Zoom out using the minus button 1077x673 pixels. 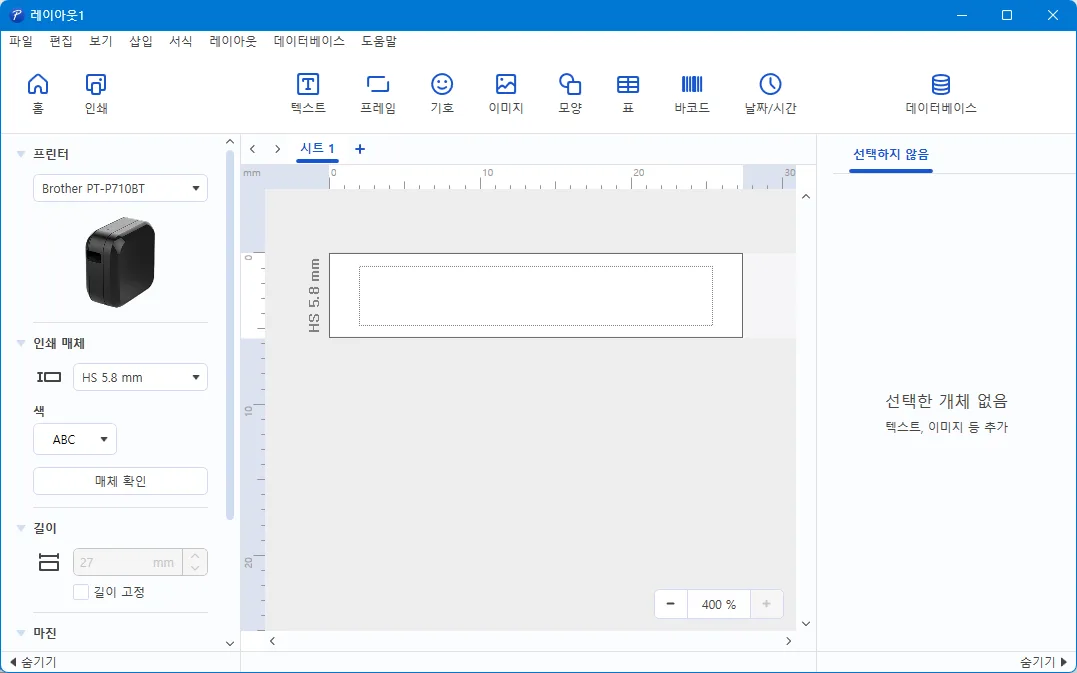point(670,604)
